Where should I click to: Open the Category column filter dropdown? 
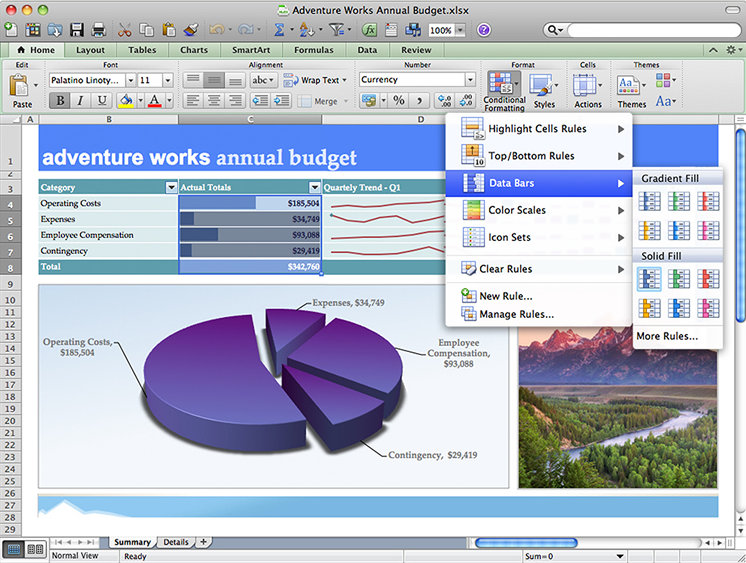point(171,188)
